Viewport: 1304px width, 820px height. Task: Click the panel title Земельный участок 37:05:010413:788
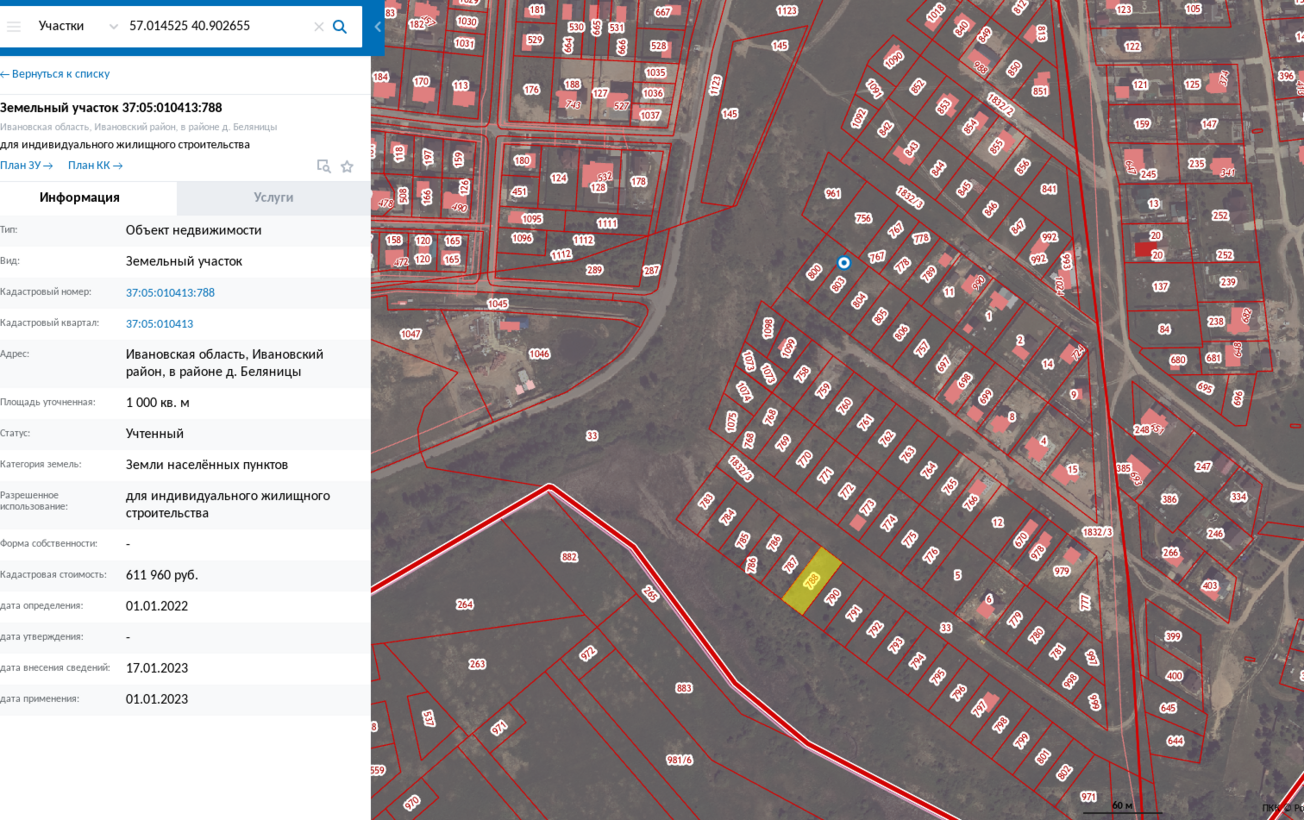click(111, 108)
